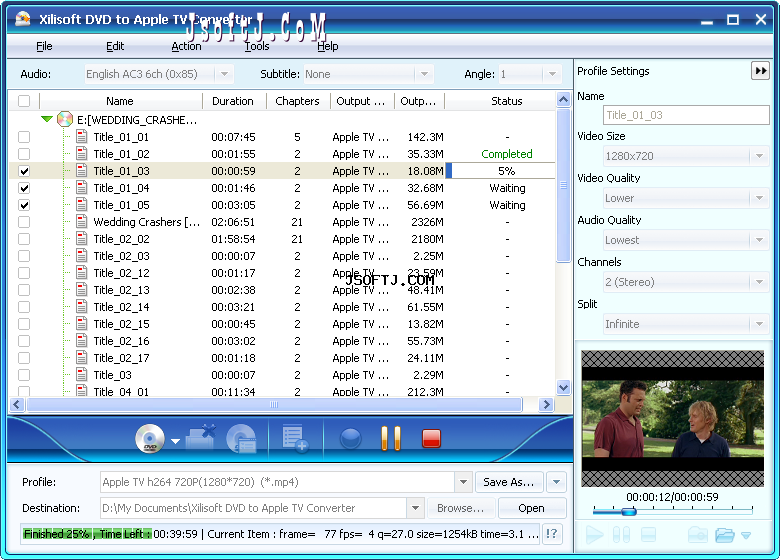Open the snapshot folder icon
This screenshot has height=560, width=780.
pyautogui.click(x=725, y=535)
